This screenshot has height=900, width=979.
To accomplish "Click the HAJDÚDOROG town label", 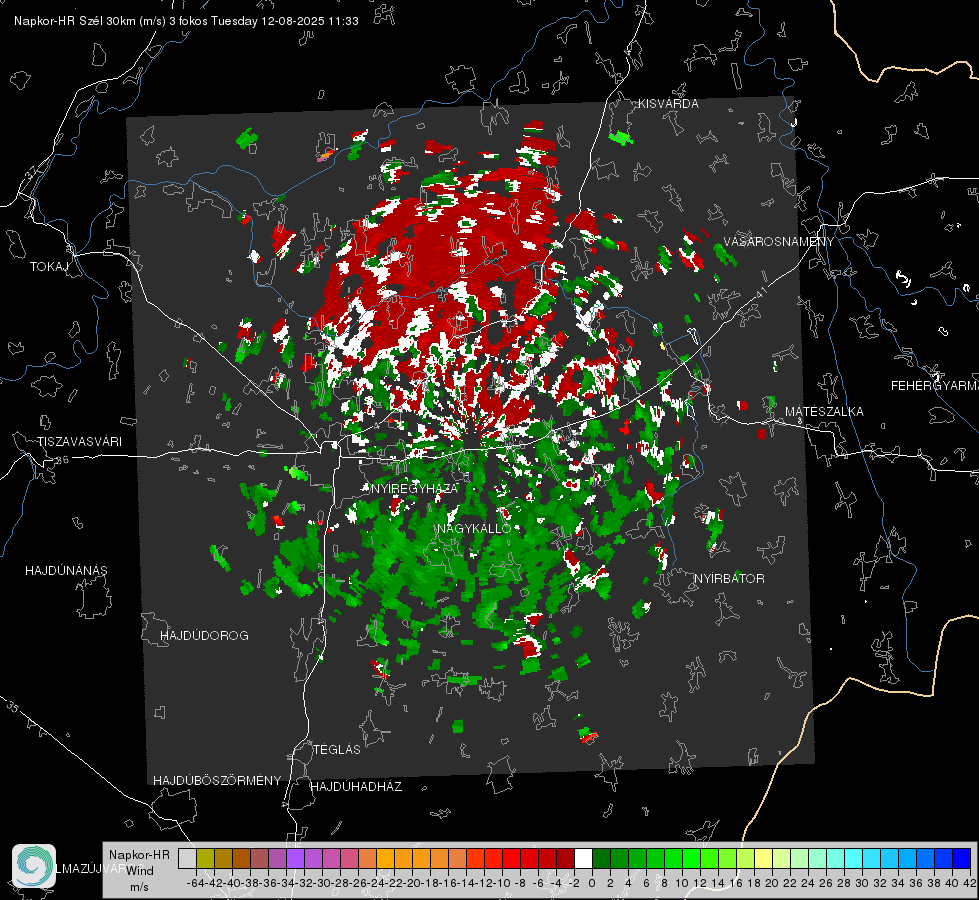I will (204, 636).
